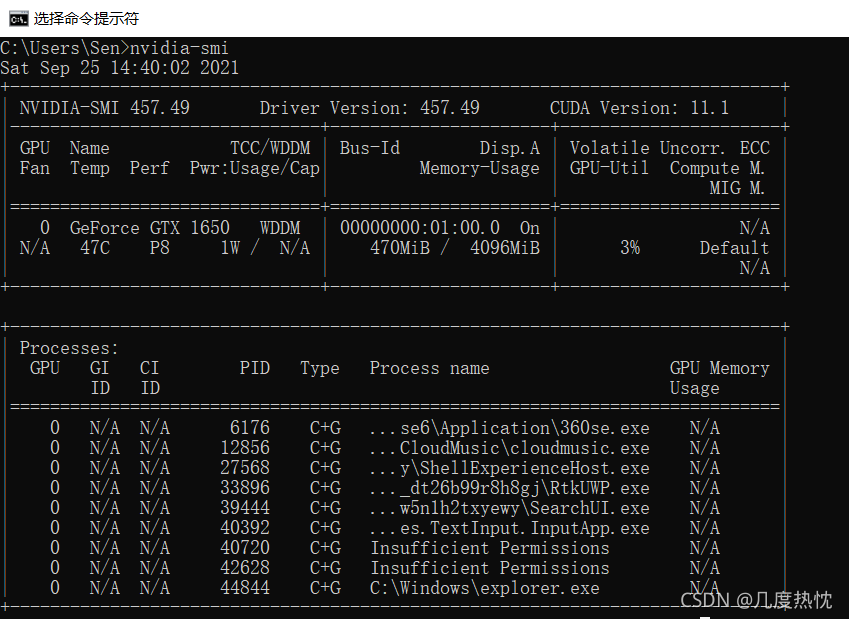Click PID '40720'
Screen dimensions: 849x619
pyautogui.click(x=245, y=548)
